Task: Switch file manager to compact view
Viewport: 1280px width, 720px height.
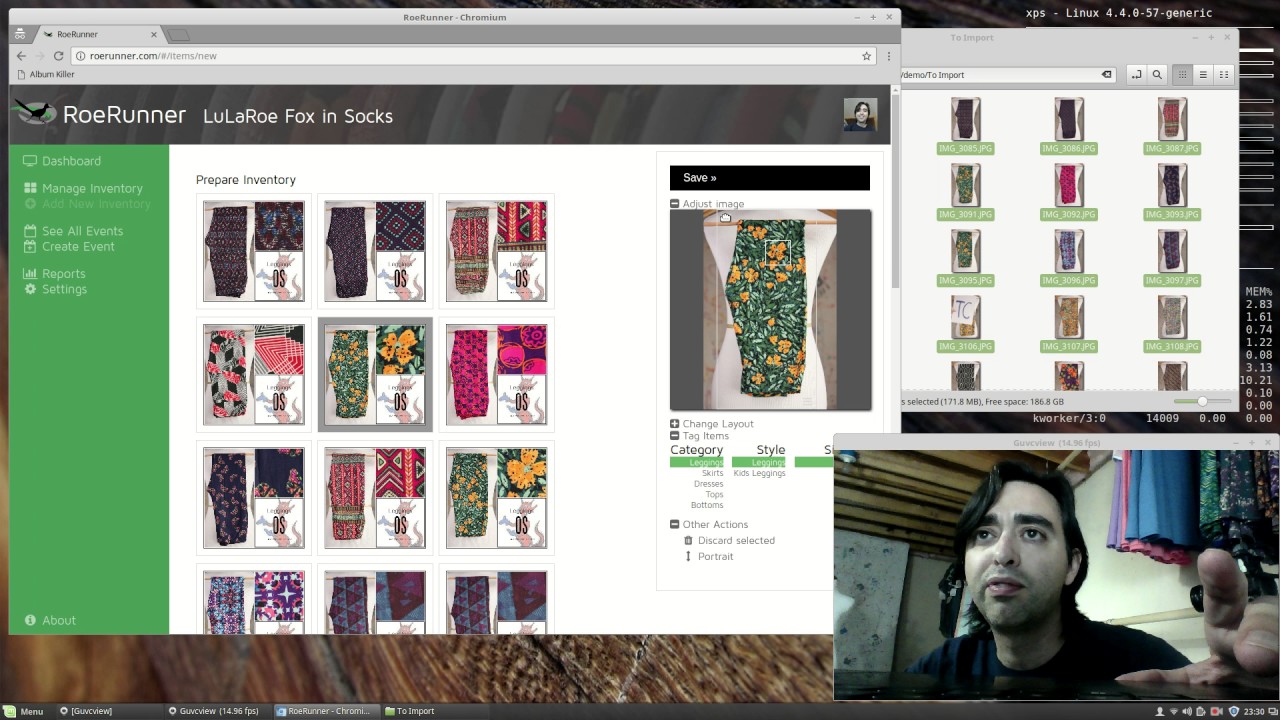Action: pyautogui.click(x=1223, y=75)
